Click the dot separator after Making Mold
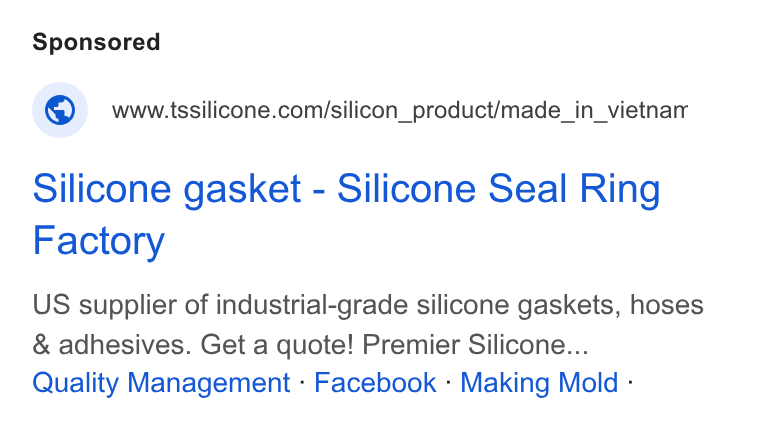 pyautogui.click(x=630, y=382)
